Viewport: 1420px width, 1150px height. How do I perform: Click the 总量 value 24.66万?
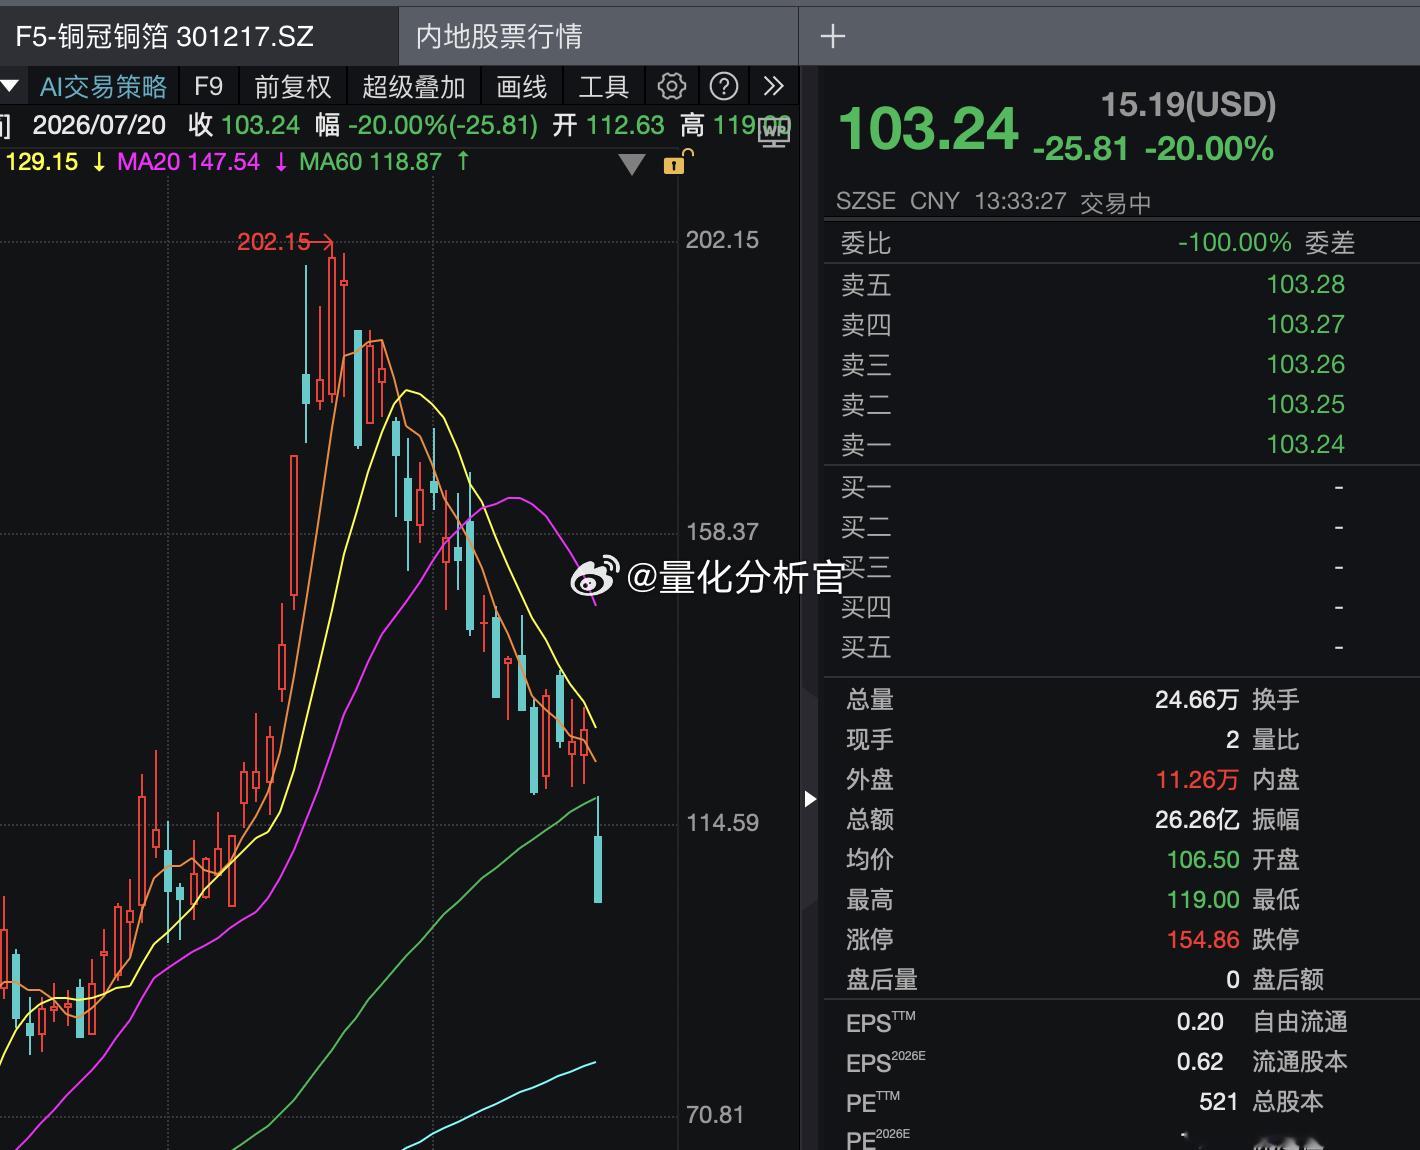pyautogui.click(x=1197, y=700)
